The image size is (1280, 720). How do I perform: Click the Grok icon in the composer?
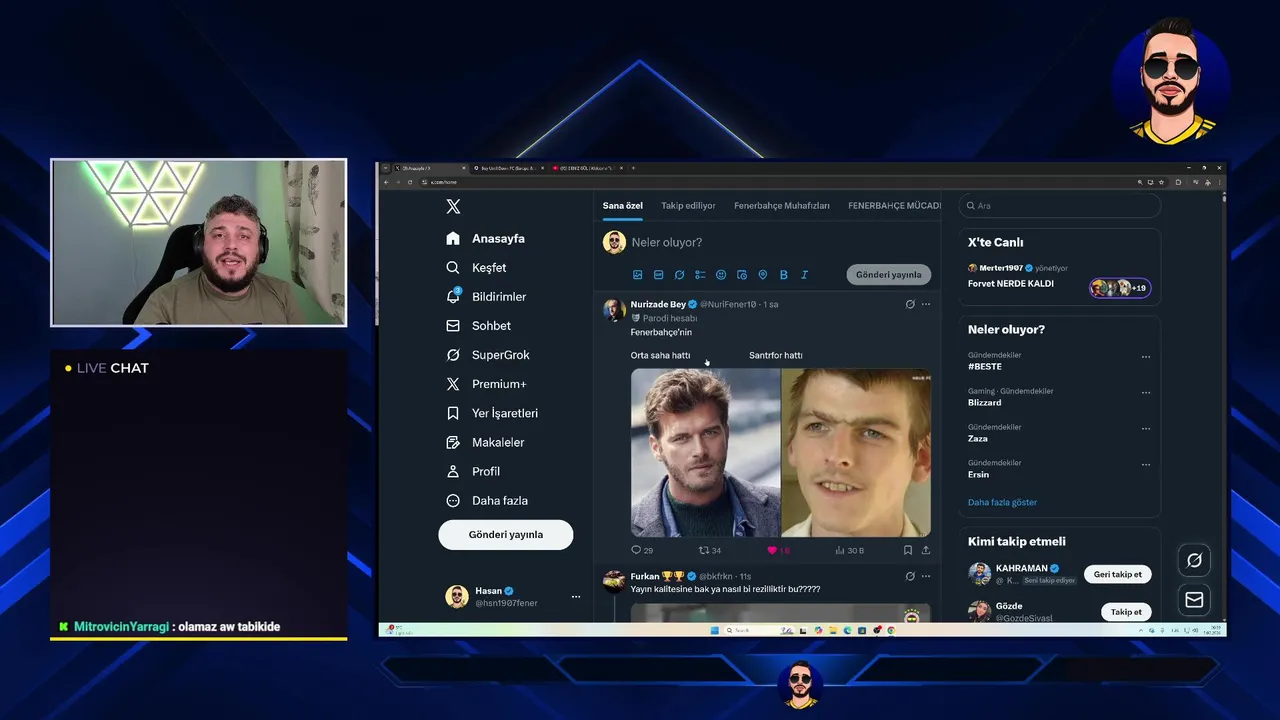tap(679, 275)
